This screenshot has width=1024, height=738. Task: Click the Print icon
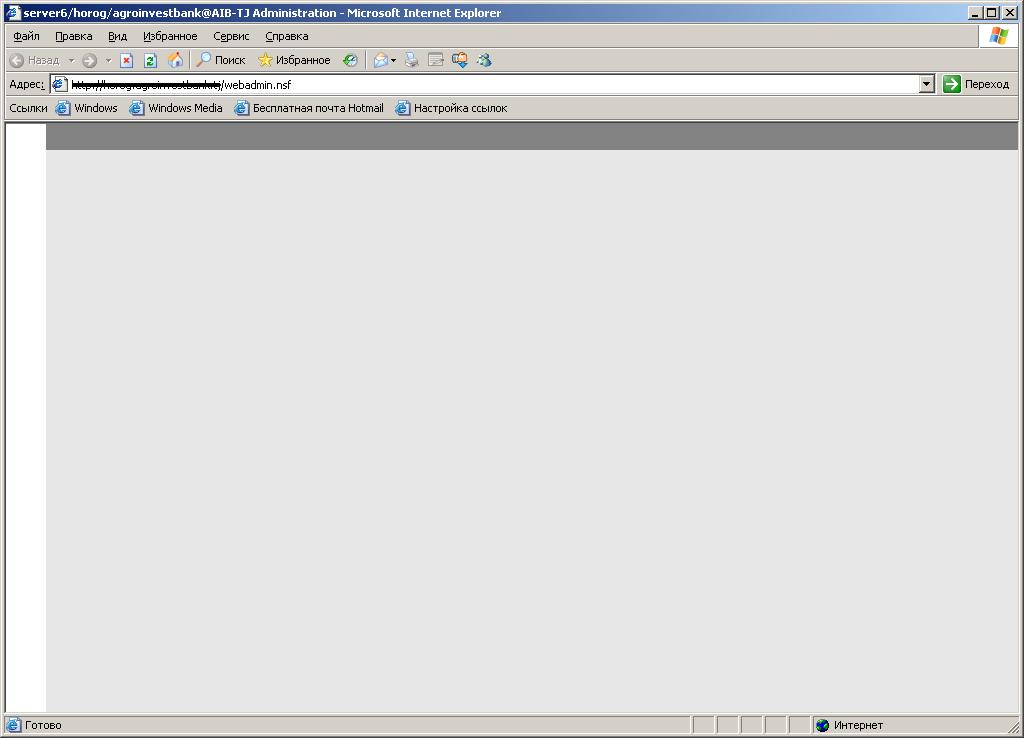tap(411, 60)
